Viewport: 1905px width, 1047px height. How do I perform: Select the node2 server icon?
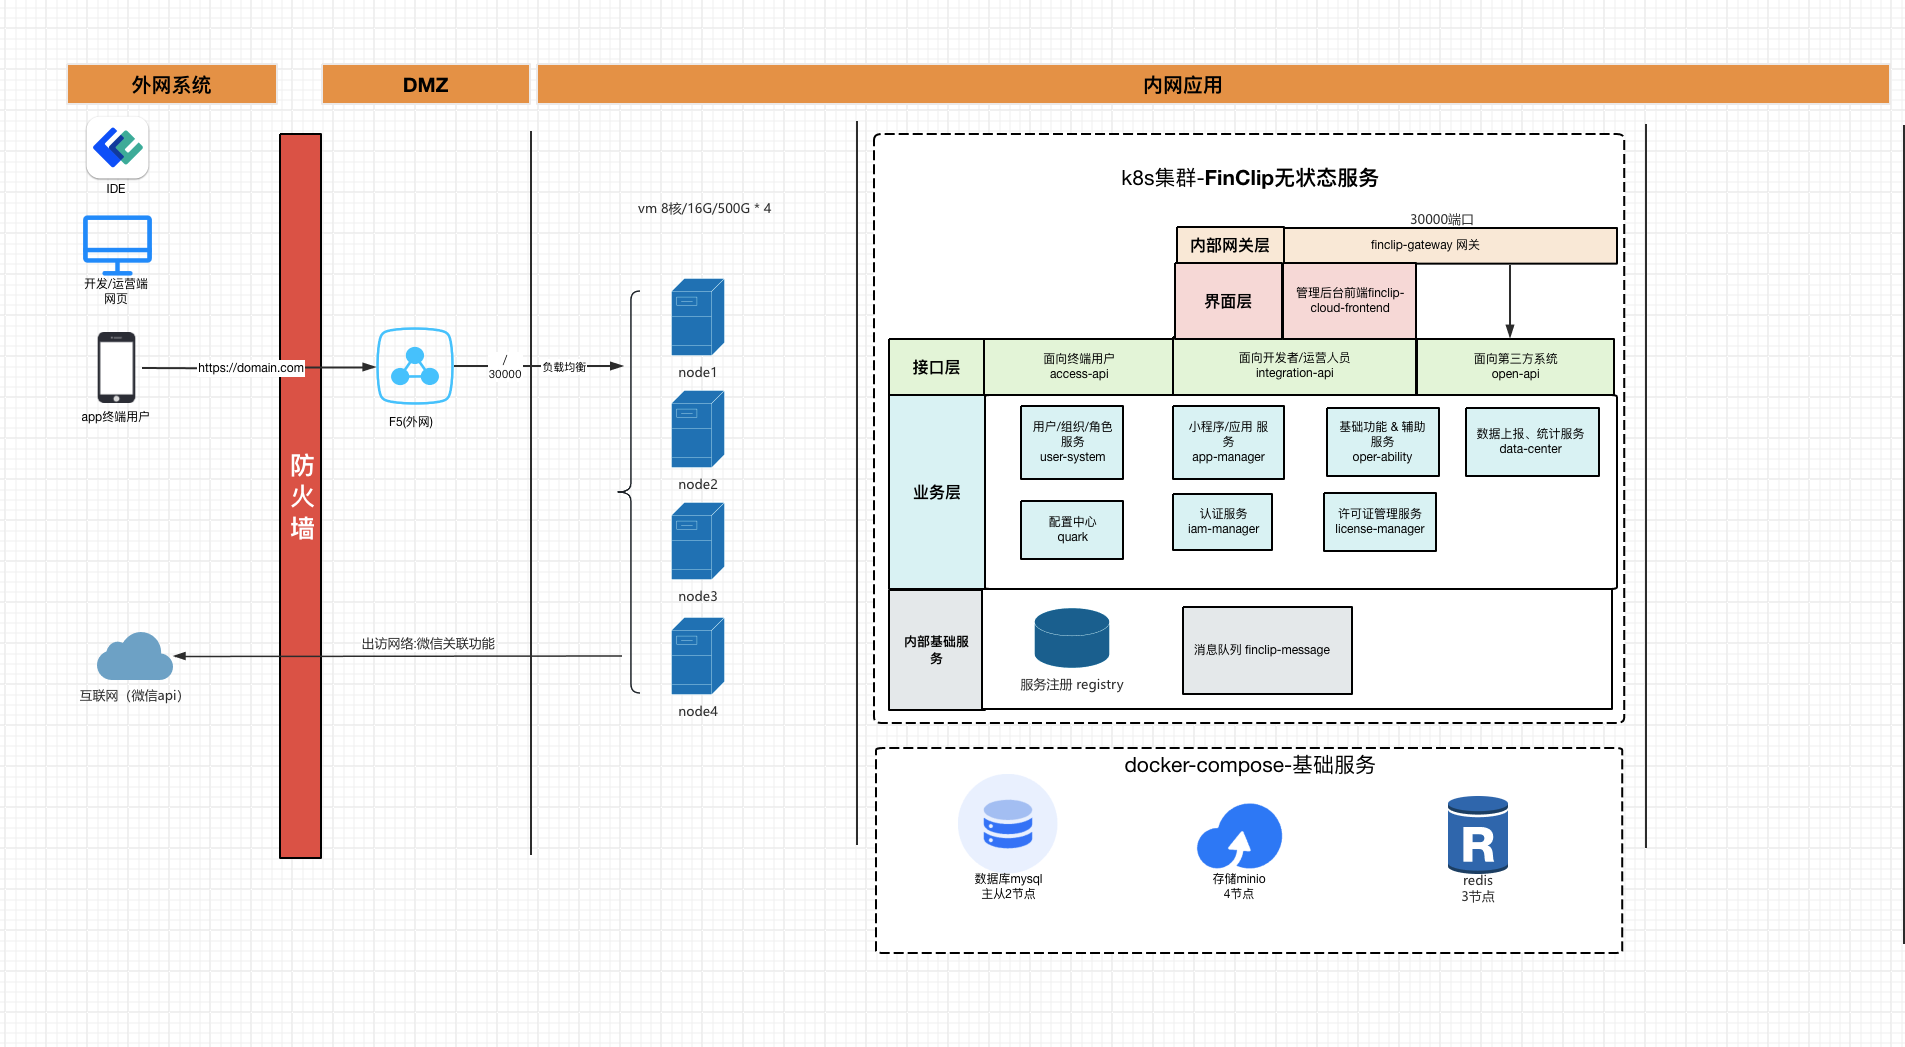pos(698,429)
